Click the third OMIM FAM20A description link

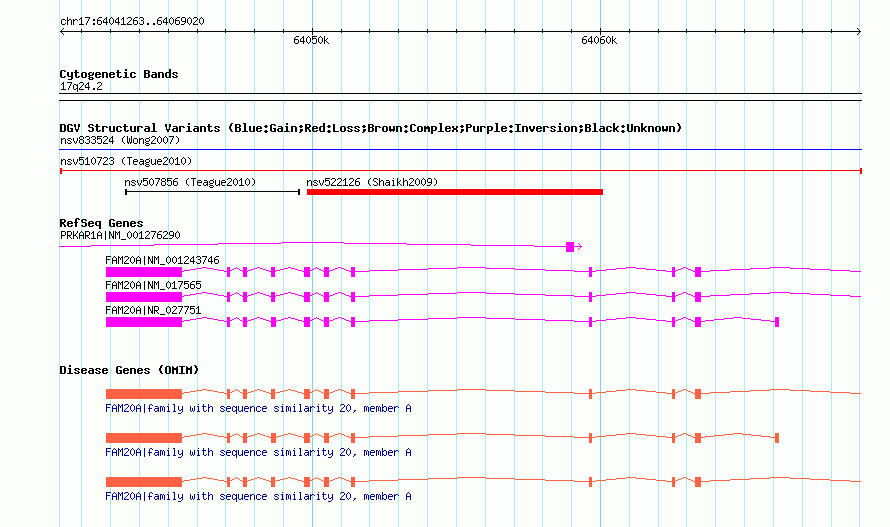point(258,496)
